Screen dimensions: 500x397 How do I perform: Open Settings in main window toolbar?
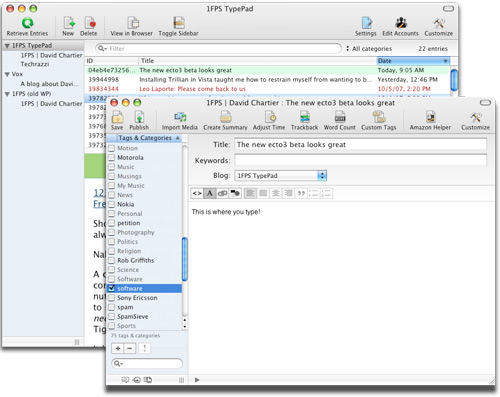pos(366,27)
